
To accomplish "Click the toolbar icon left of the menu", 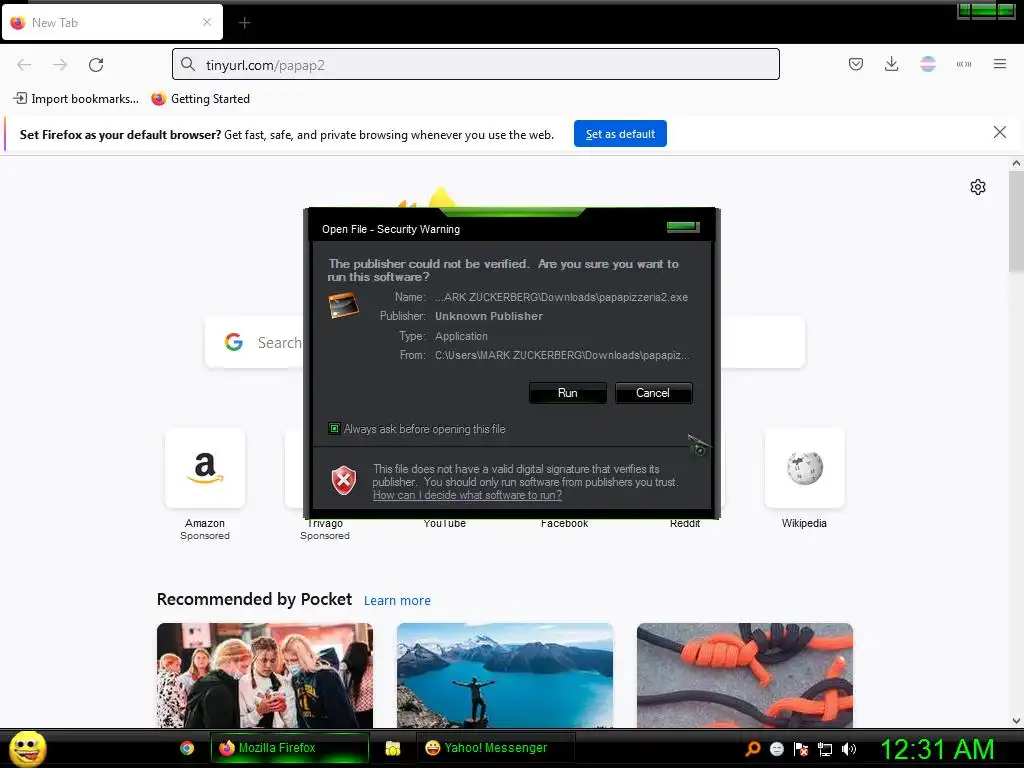I will 964,64.
